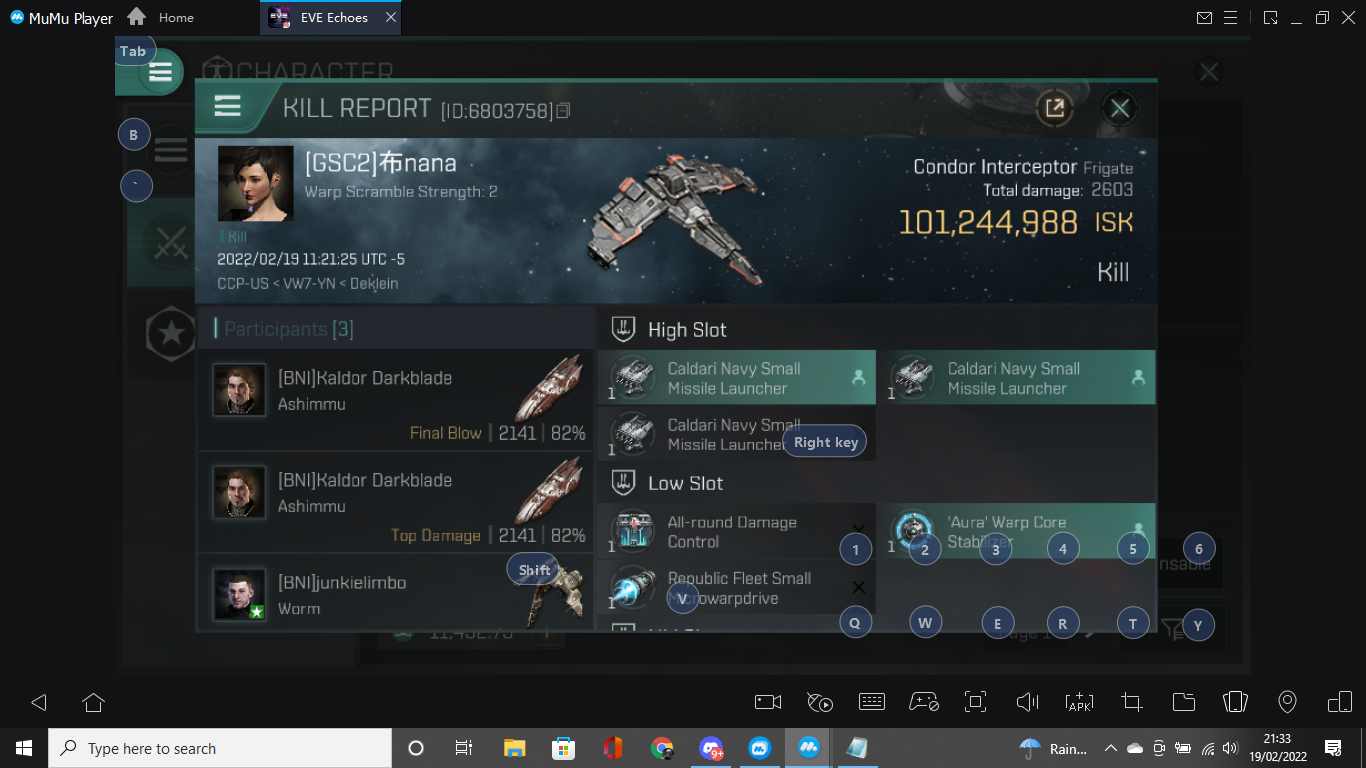Viewport: 1366px width, 768px height.
Task: Inspect the Condor Interceptor ship image
Action: [675, 220]
